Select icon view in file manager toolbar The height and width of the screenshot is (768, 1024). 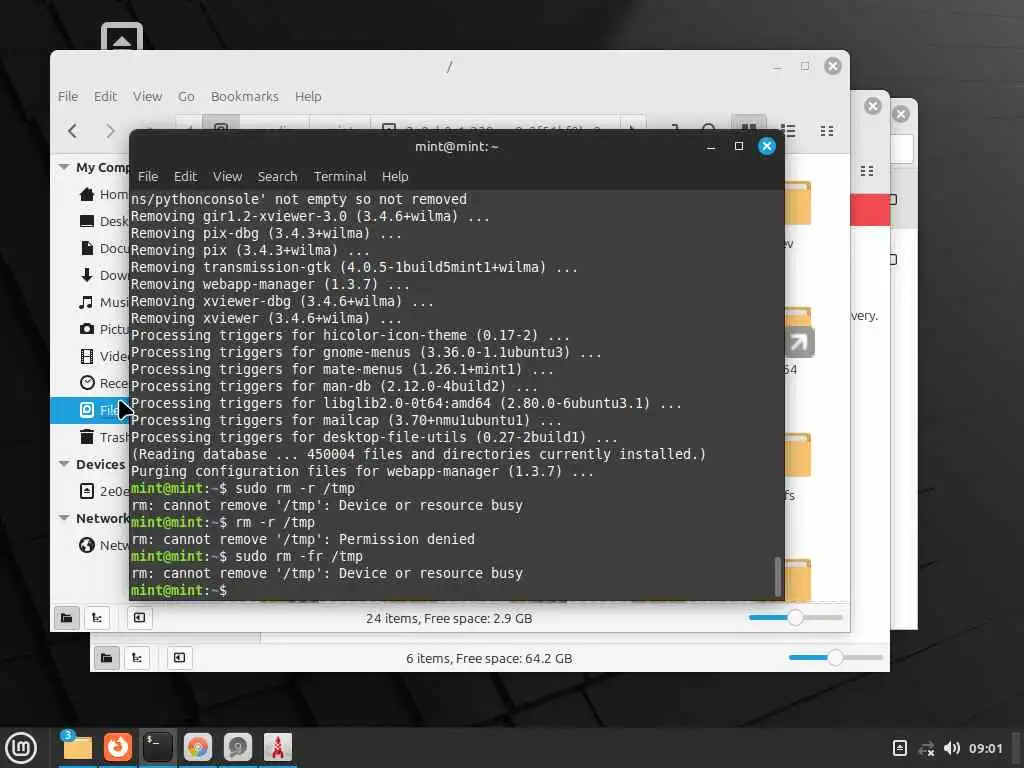coord(748,129)
